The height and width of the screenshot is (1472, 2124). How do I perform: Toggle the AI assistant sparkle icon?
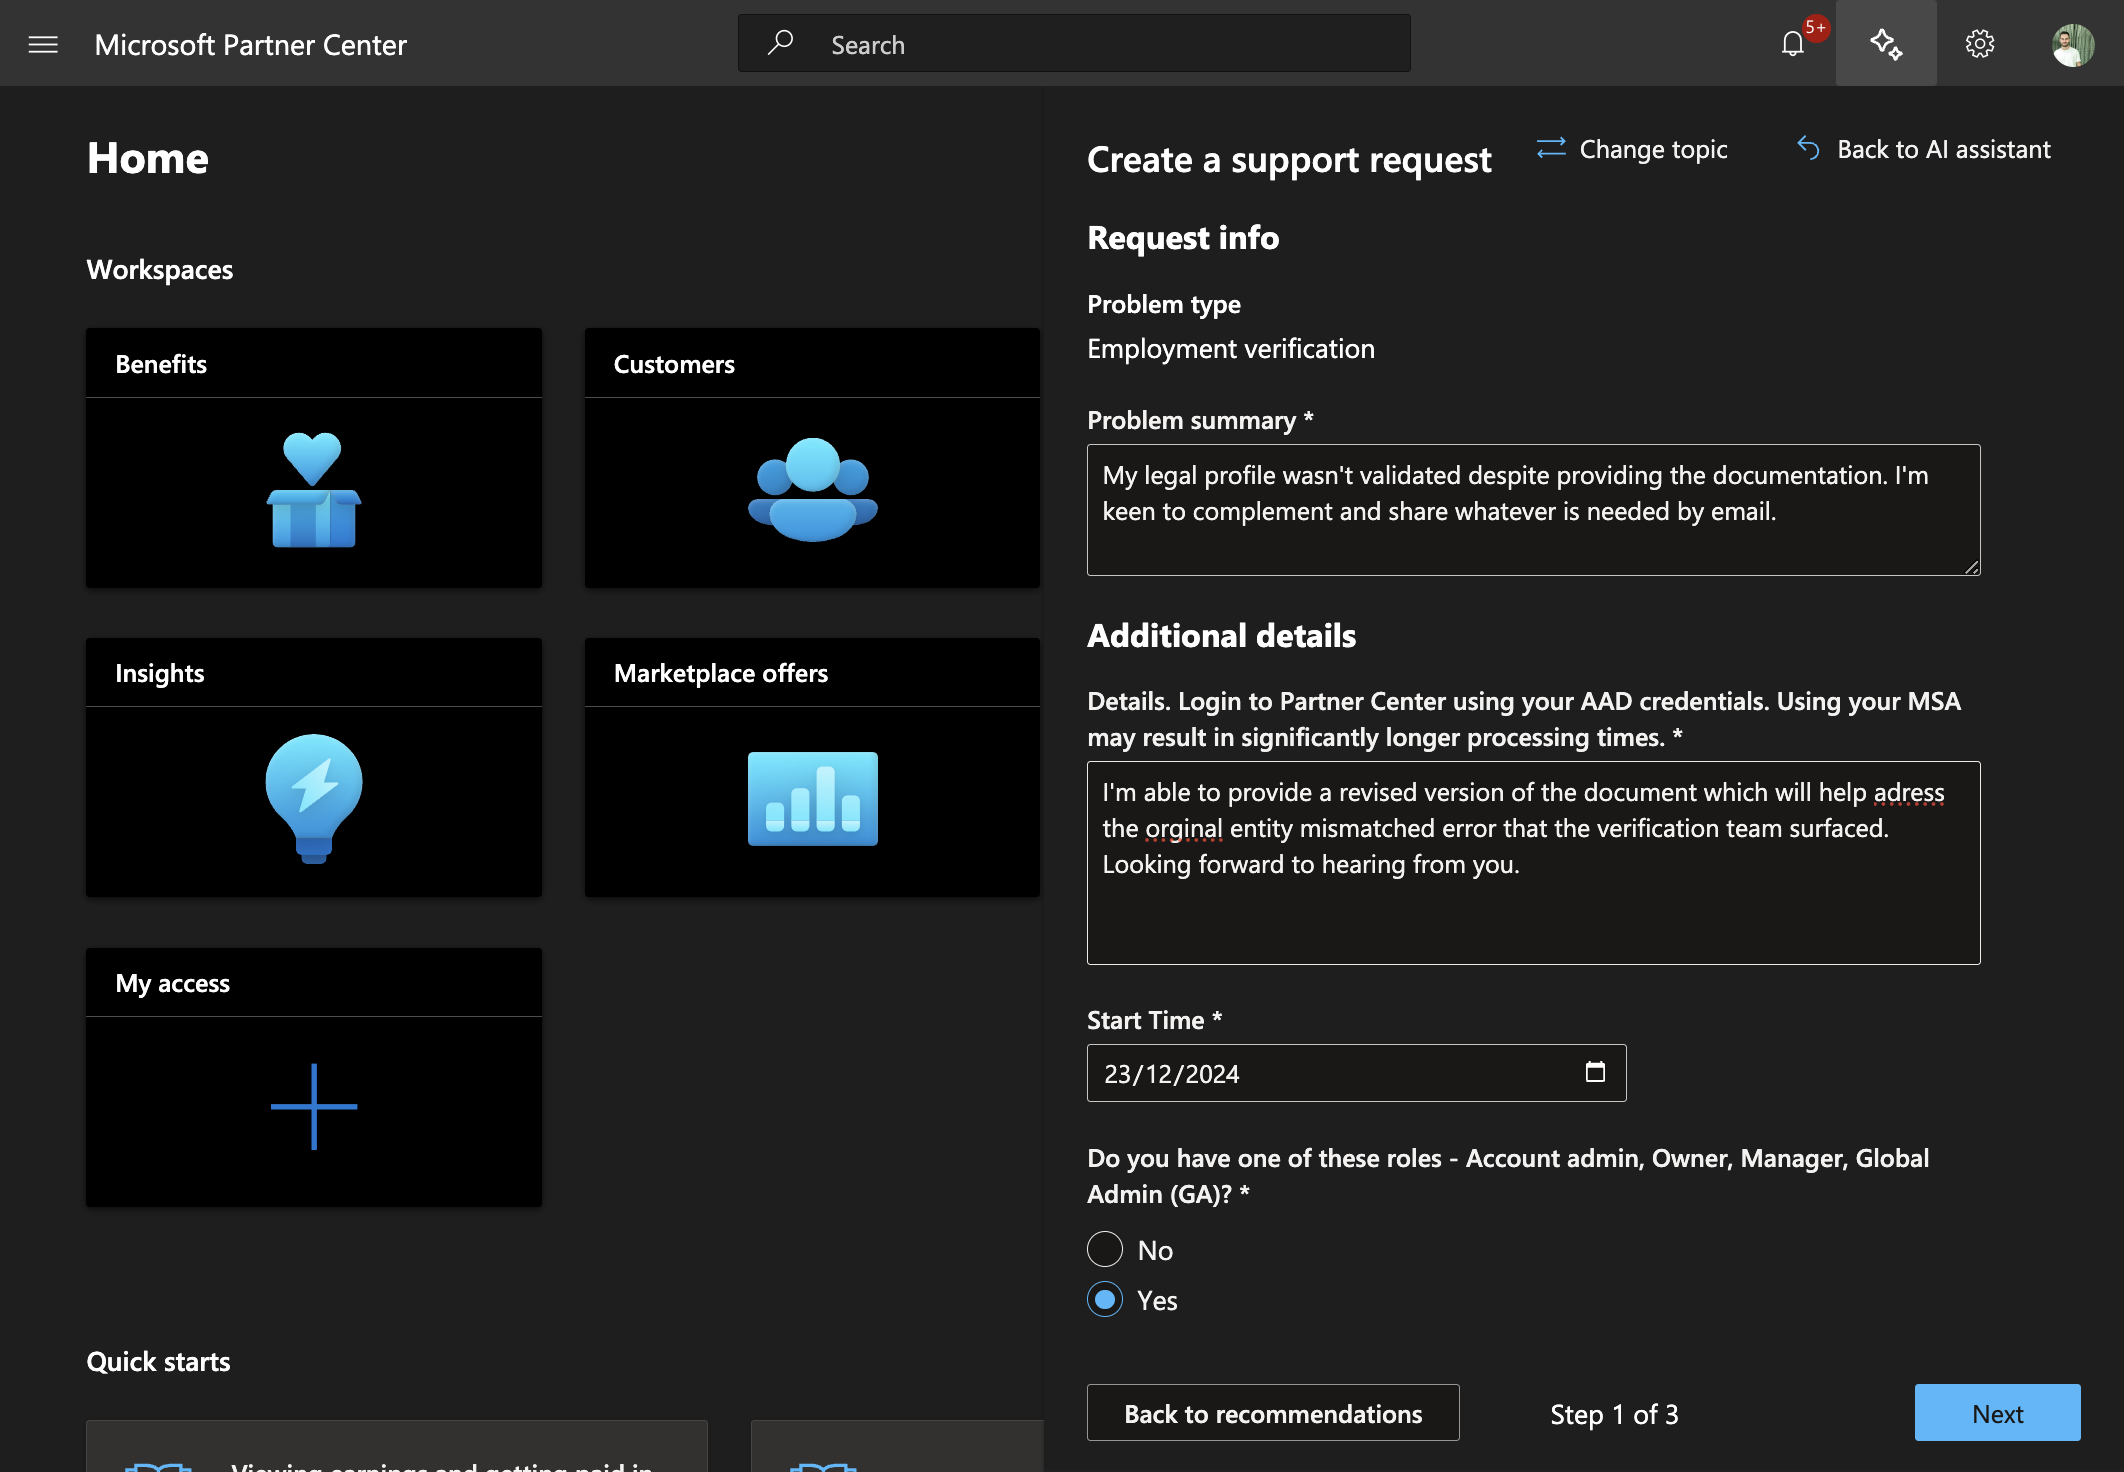(1886, 44)
